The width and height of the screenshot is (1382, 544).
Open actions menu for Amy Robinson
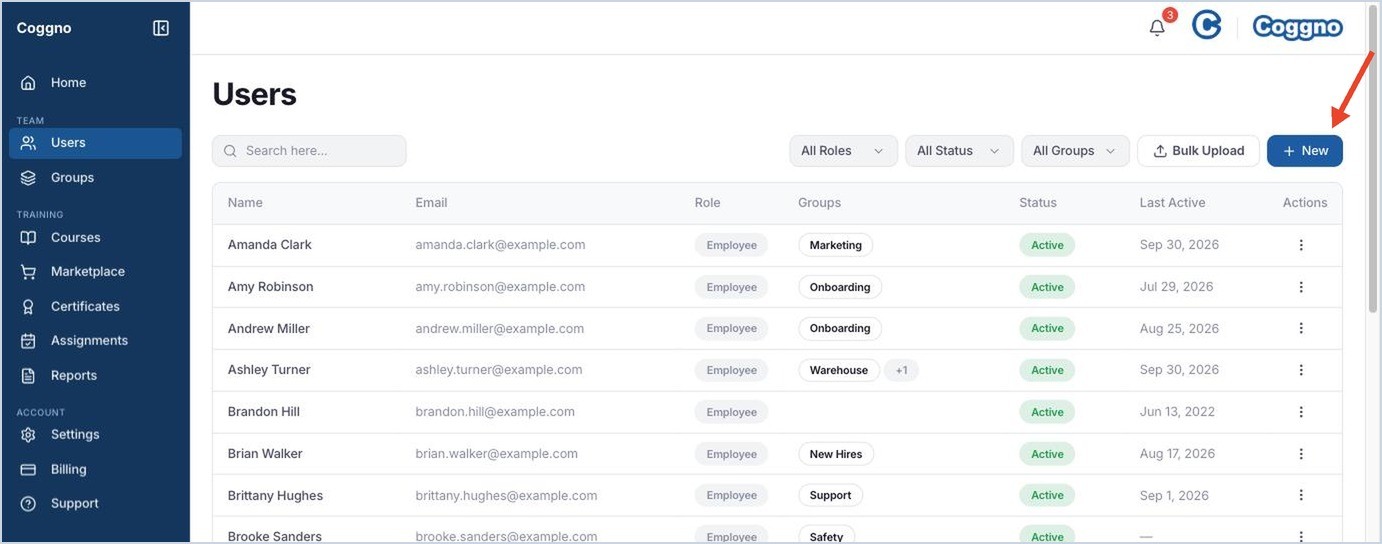1301,287
